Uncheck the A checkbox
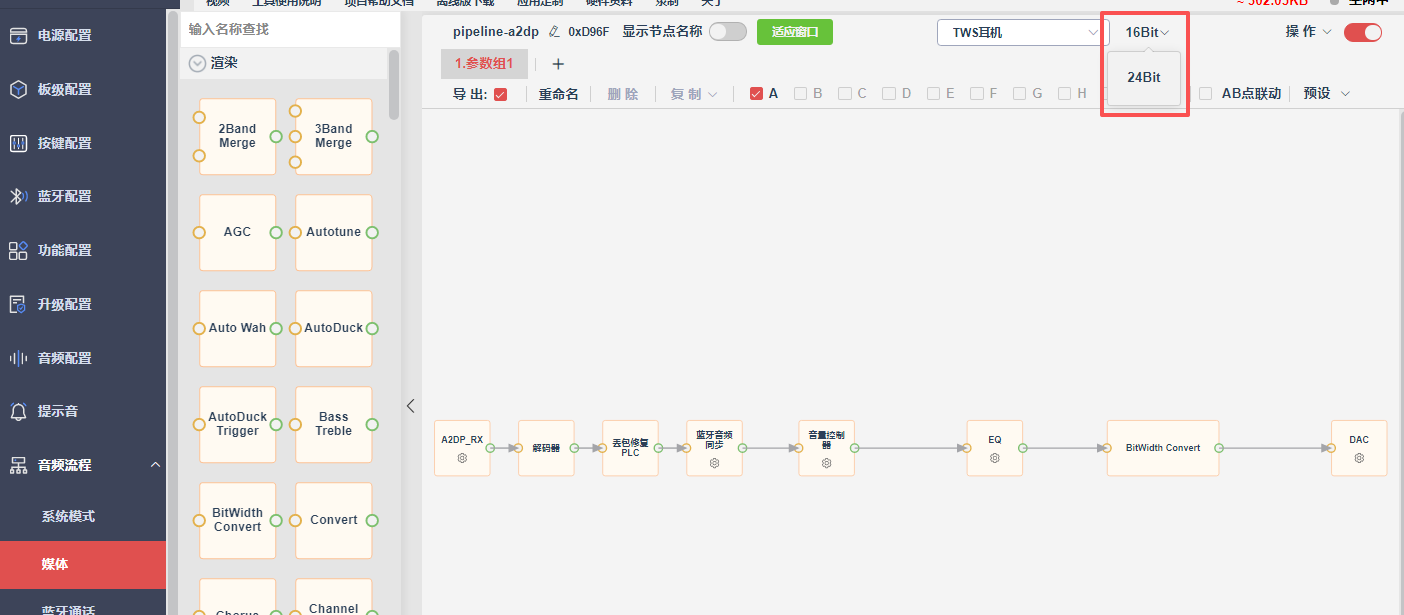The image size is (1404, 615). [x=756, y=94]
